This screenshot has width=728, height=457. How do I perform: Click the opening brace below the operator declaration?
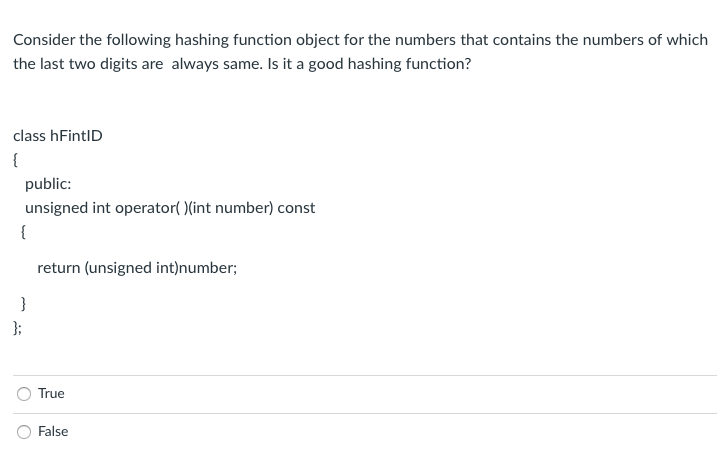click(x=23, y=231)
